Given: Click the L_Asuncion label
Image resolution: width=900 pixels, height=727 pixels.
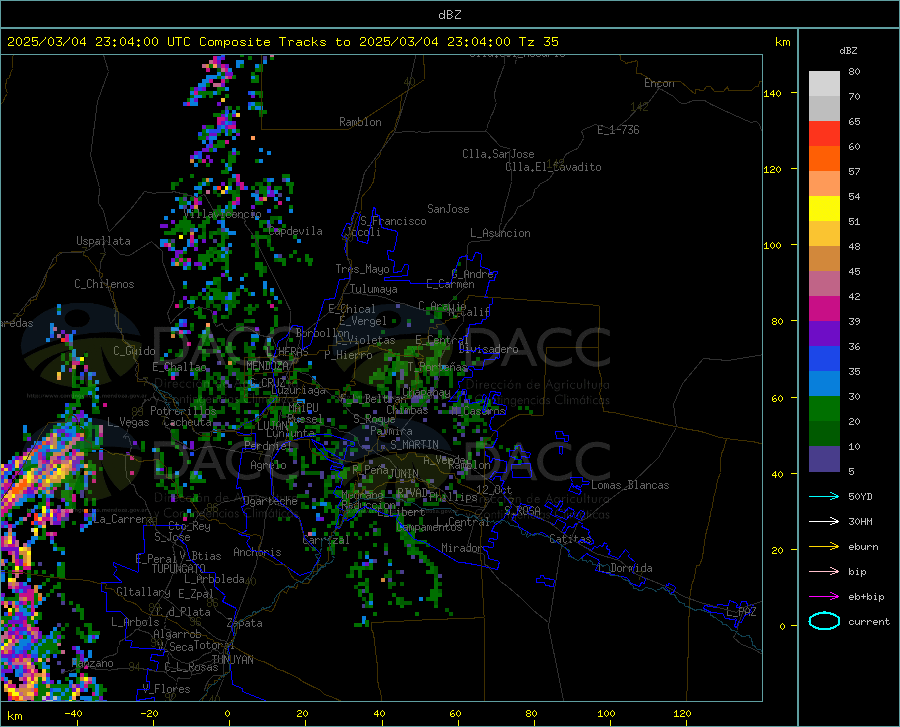Looking at the screenshot, I should pos(500,233).
